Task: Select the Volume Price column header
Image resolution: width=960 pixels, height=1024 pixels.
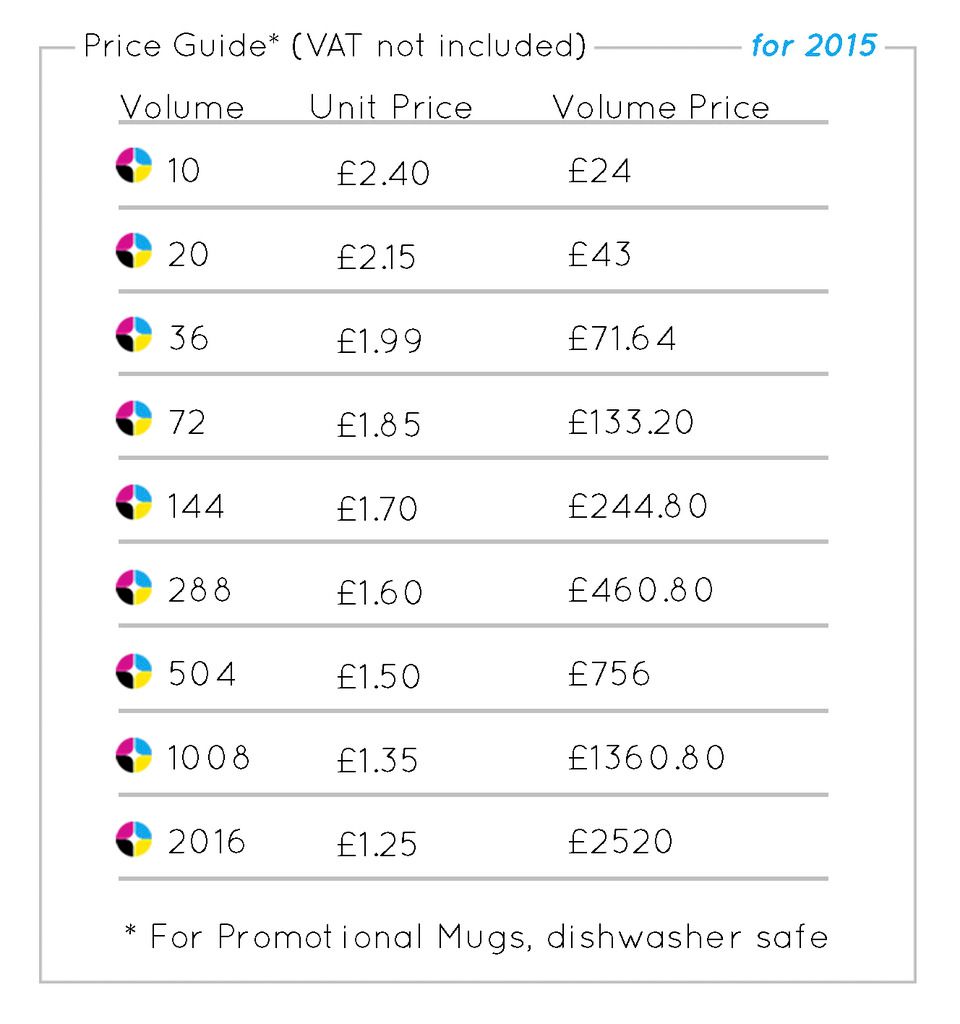Action: click(661, 107)
